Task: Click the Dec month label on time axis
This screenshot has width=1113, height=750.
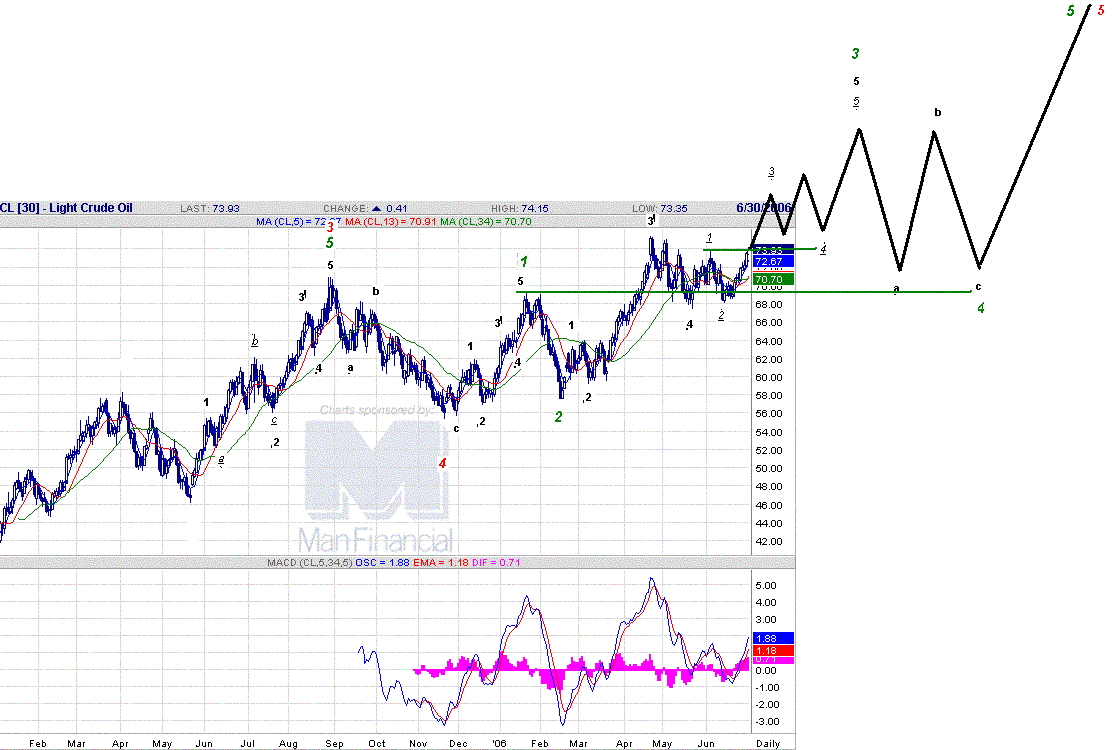Action: [x=459, y=744]
